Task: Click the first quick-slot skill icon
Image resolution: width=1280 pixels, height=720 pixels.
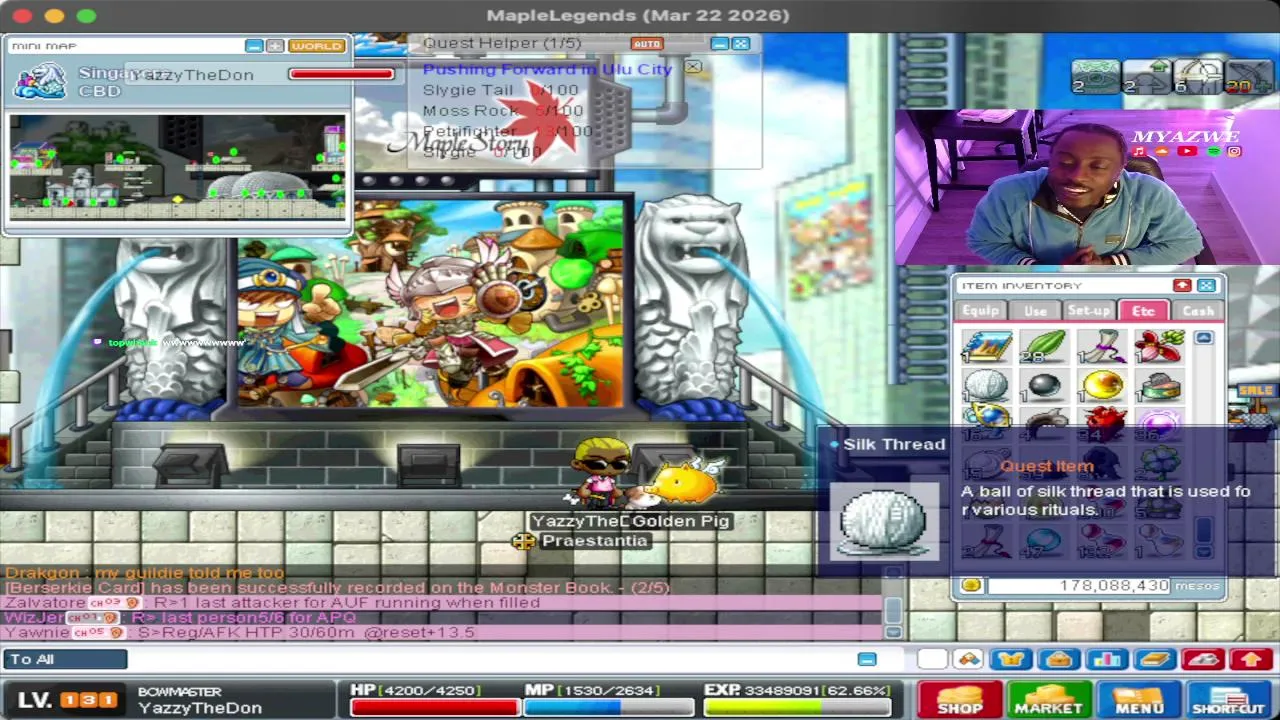Action: (x=1096, y=76)
